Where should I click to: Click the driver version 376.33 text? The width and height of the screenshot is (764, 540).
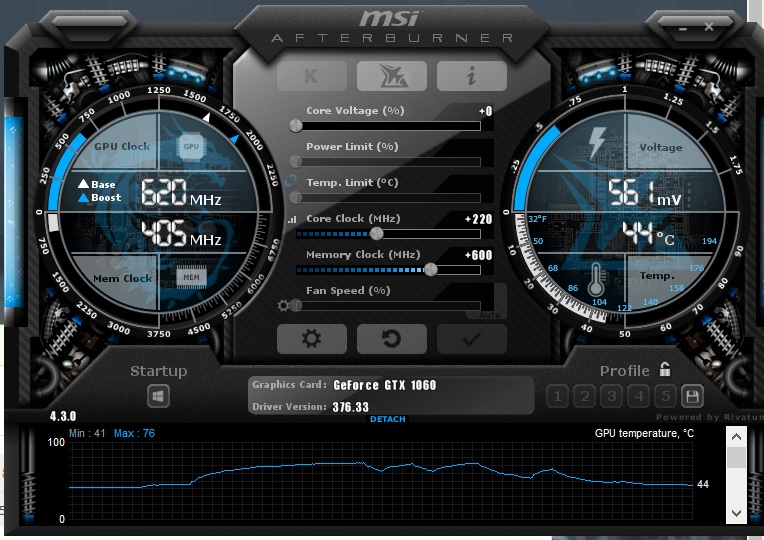351,407
